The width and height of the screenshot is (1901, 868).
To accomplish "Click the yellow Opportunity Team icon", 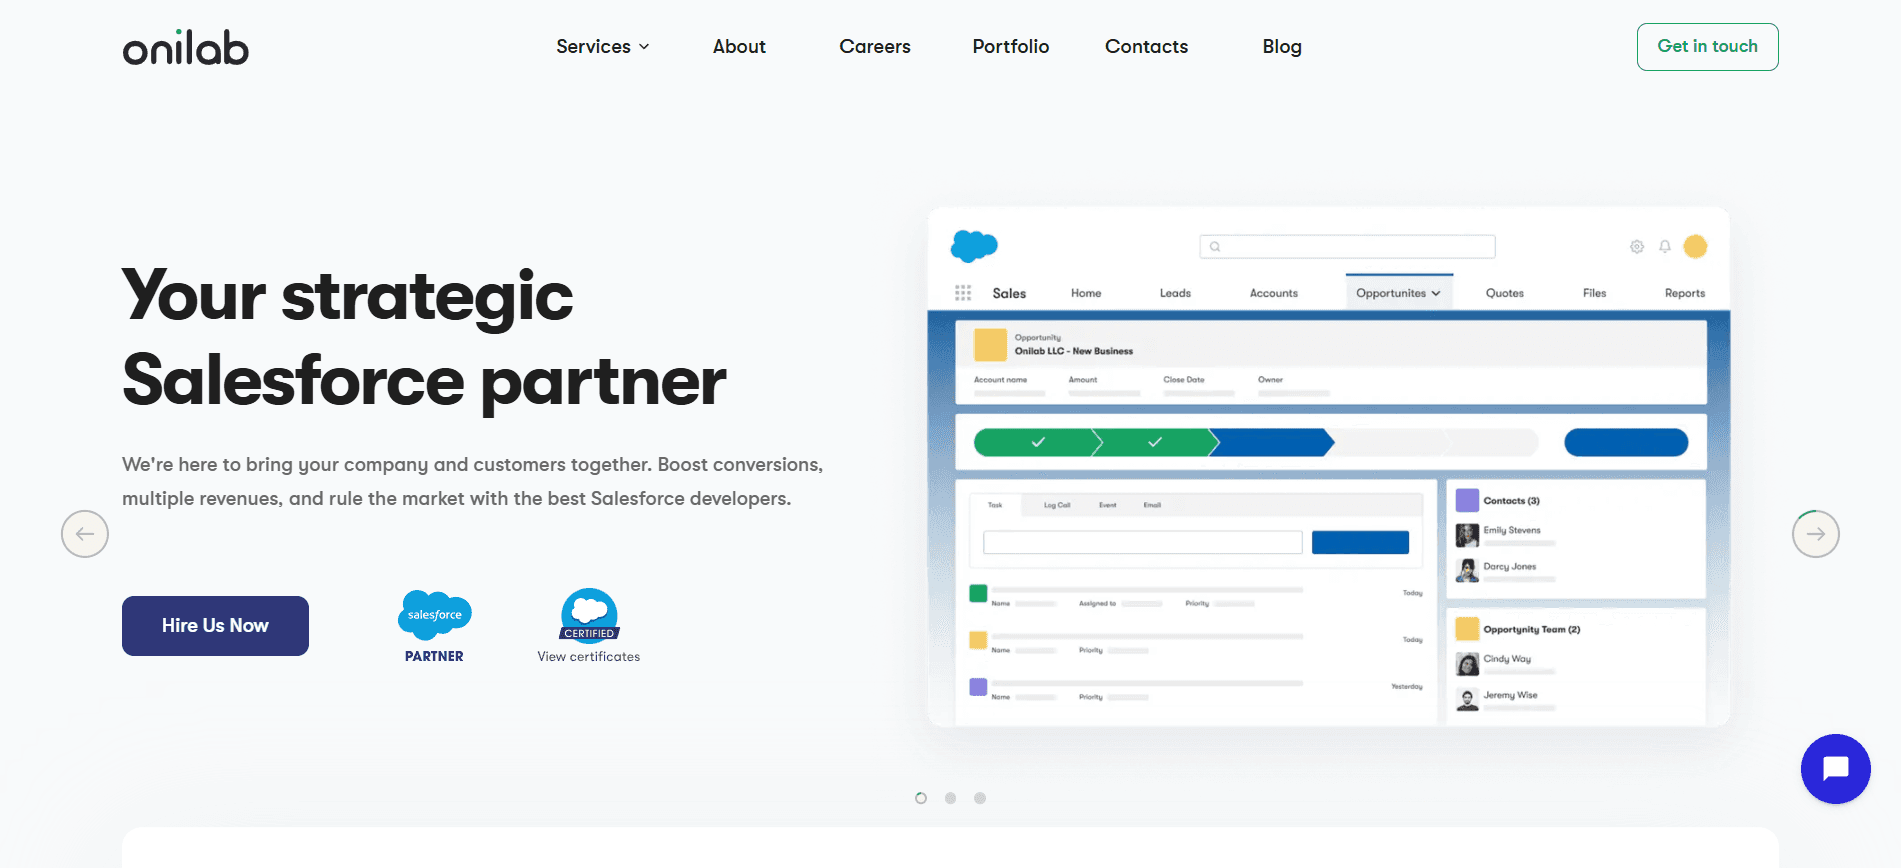I will tap(1467, 629).
